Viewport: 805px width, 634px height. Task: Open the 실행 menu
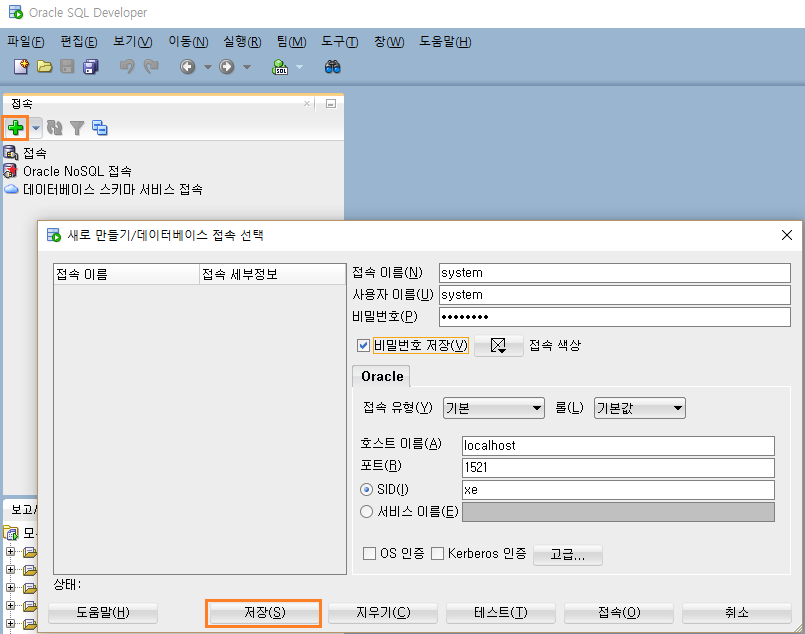(242, 42)
